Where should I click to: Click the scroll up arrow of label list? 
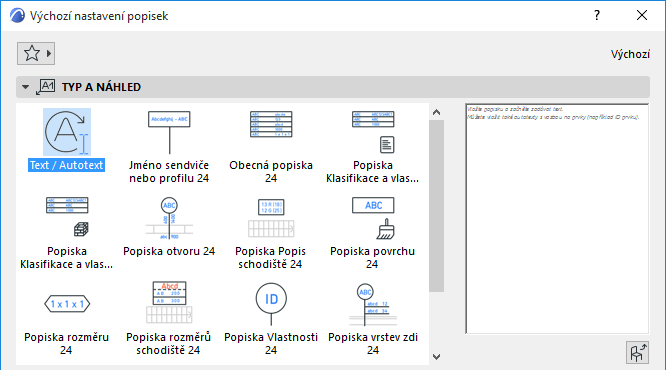pos(436,113)
